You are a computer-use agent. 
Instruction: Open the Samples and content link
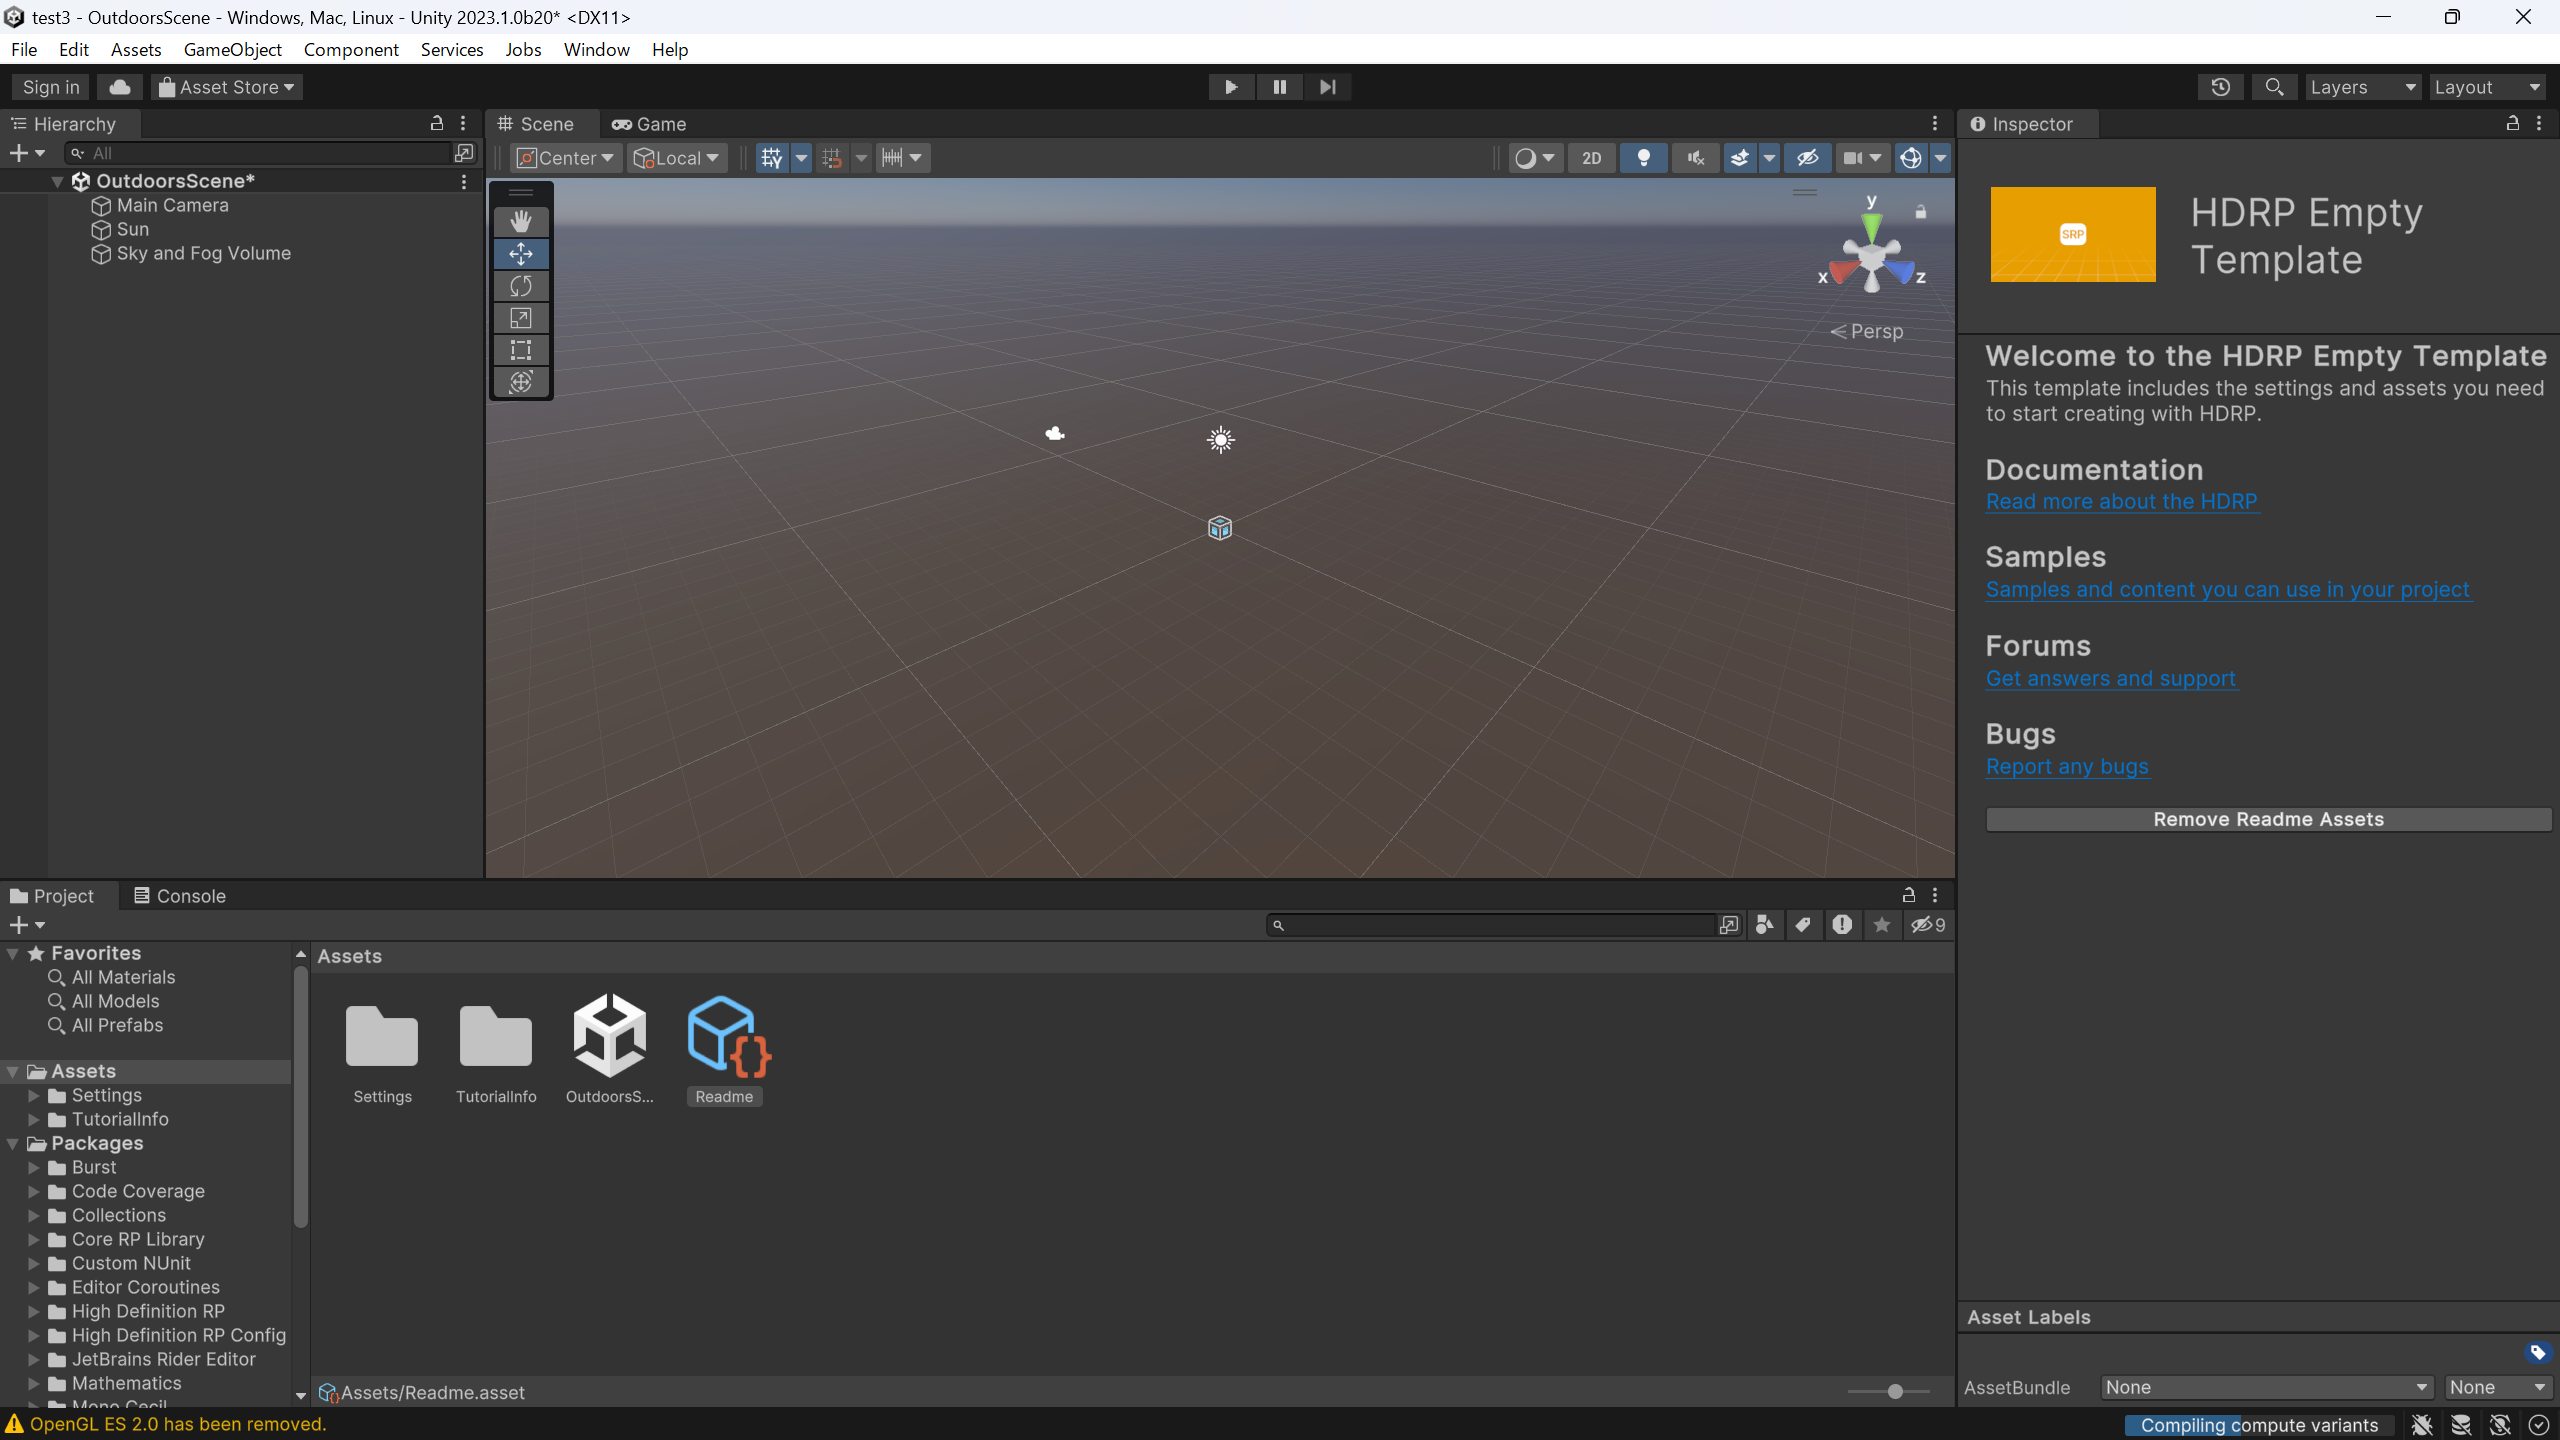2227,590
